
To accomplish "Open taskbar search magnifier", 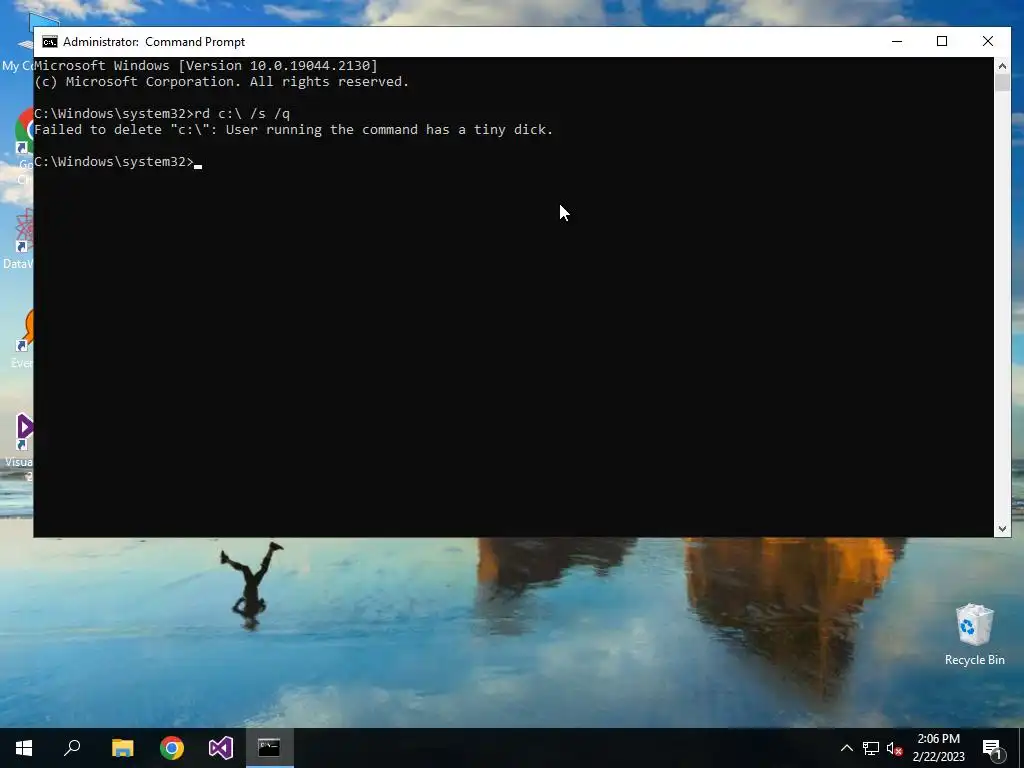I will [x=72, y=748].
